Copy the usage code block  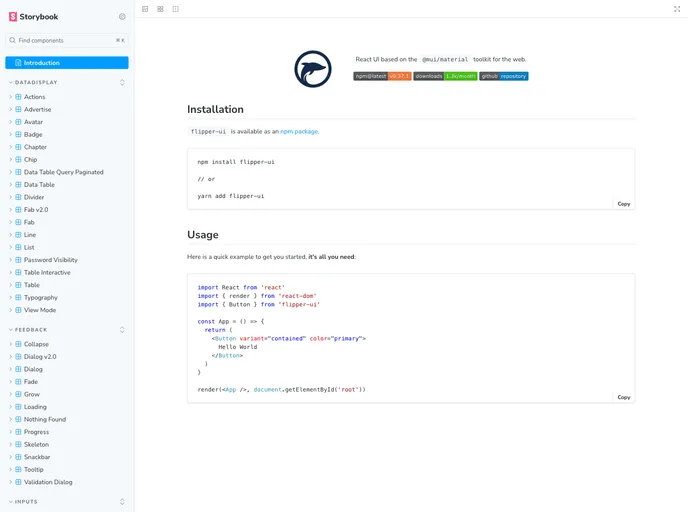pos(624,397)
